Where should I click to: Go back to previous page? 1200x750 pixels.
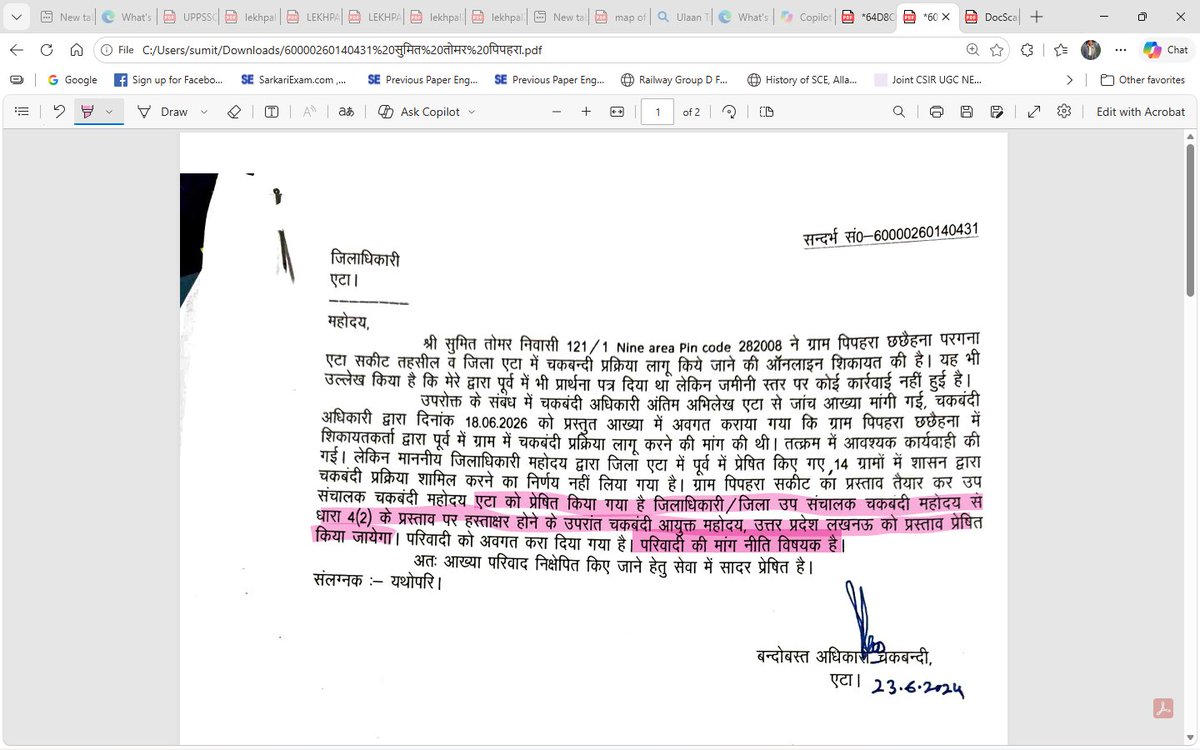click(x=18, y=49)
